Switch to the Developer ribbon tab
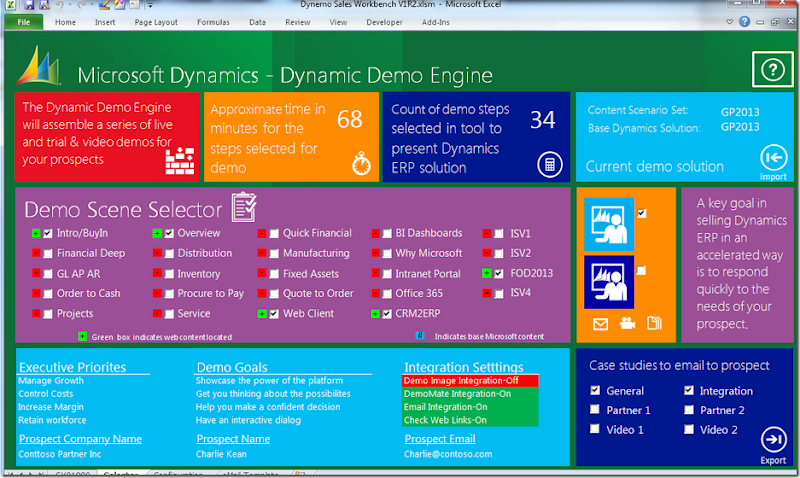Viewport: 800px width, 478px height. 384,21
